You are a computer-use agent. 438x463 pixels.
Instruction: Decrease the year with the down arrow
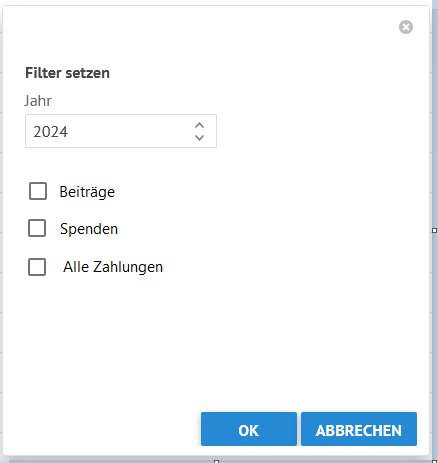pos(199,137)
